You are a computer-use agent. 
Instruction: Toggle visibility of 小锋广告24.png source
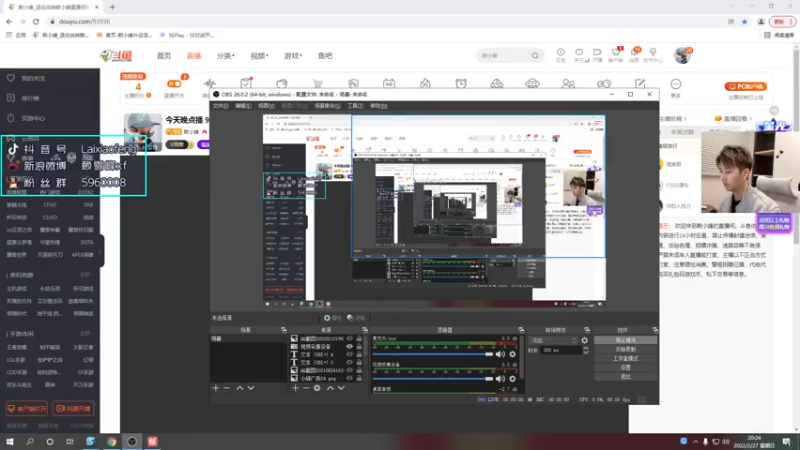[349, 378]
